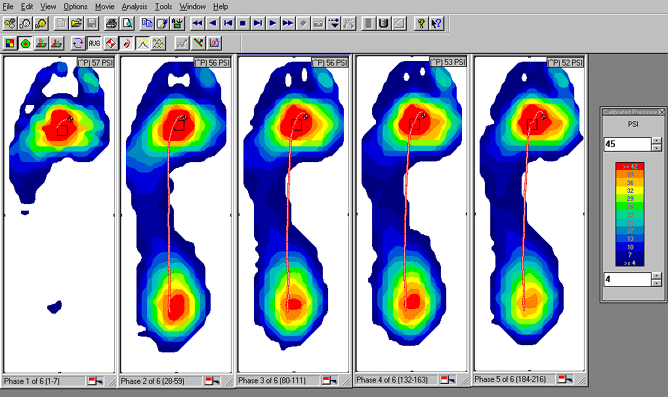The width and height of the screenshot is (668, 397).
Task: Toggle the AVG averaging toolbar button
Action: [x=94, y=43]
